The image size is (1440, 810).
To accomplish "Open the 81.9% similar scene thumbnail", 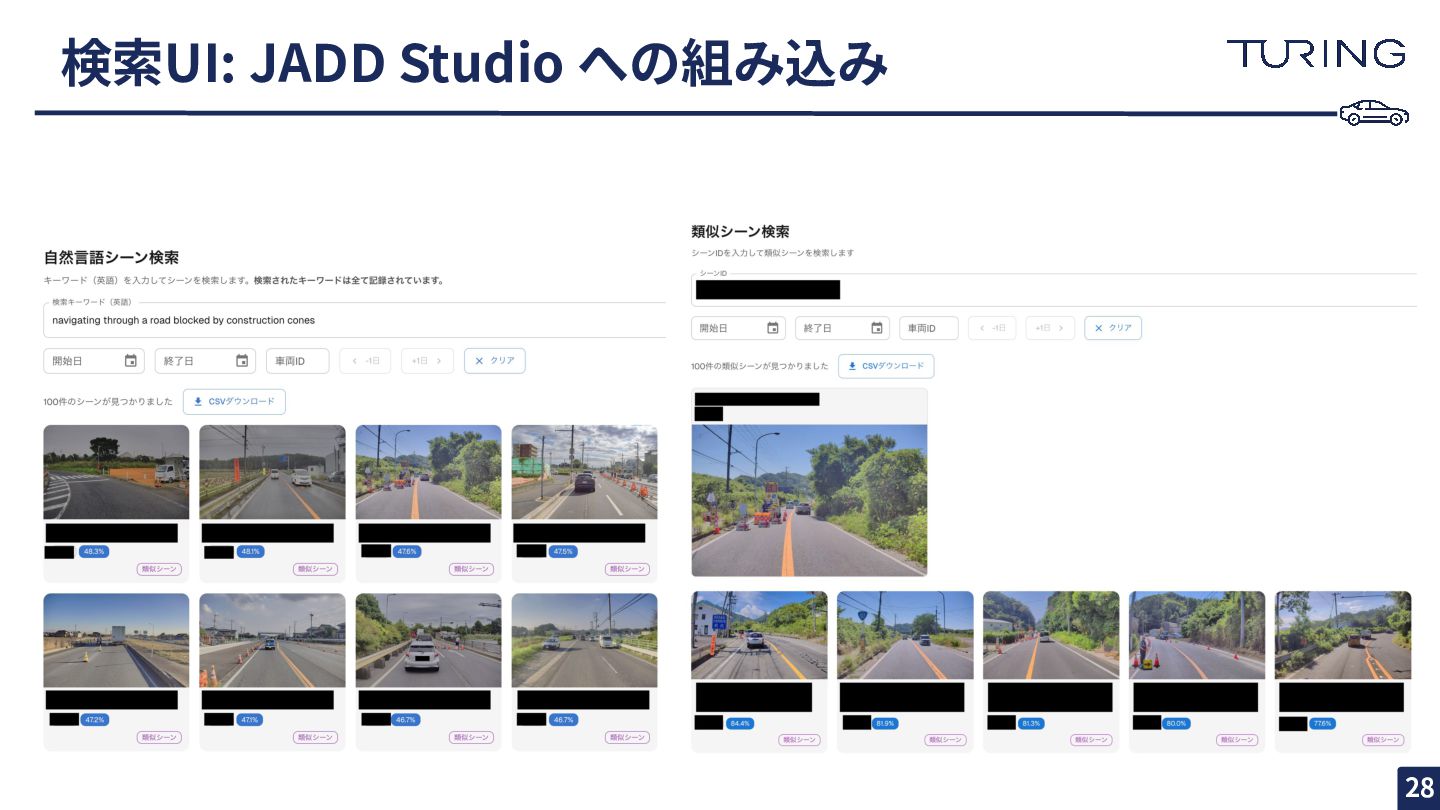I will 905,635.
